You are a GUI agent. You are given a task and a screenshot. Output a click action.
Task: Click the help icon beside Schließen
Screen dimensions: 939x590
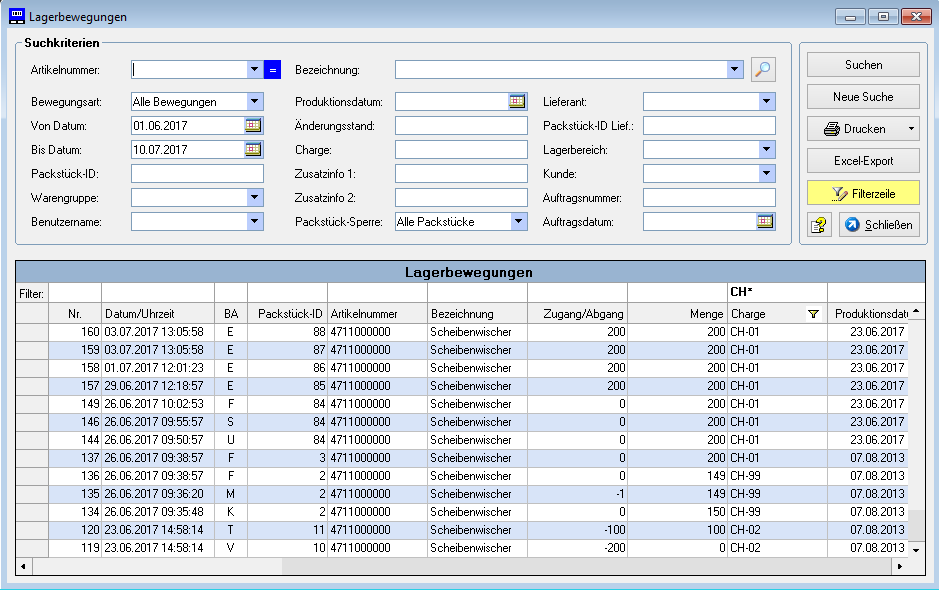coord(820,225)
